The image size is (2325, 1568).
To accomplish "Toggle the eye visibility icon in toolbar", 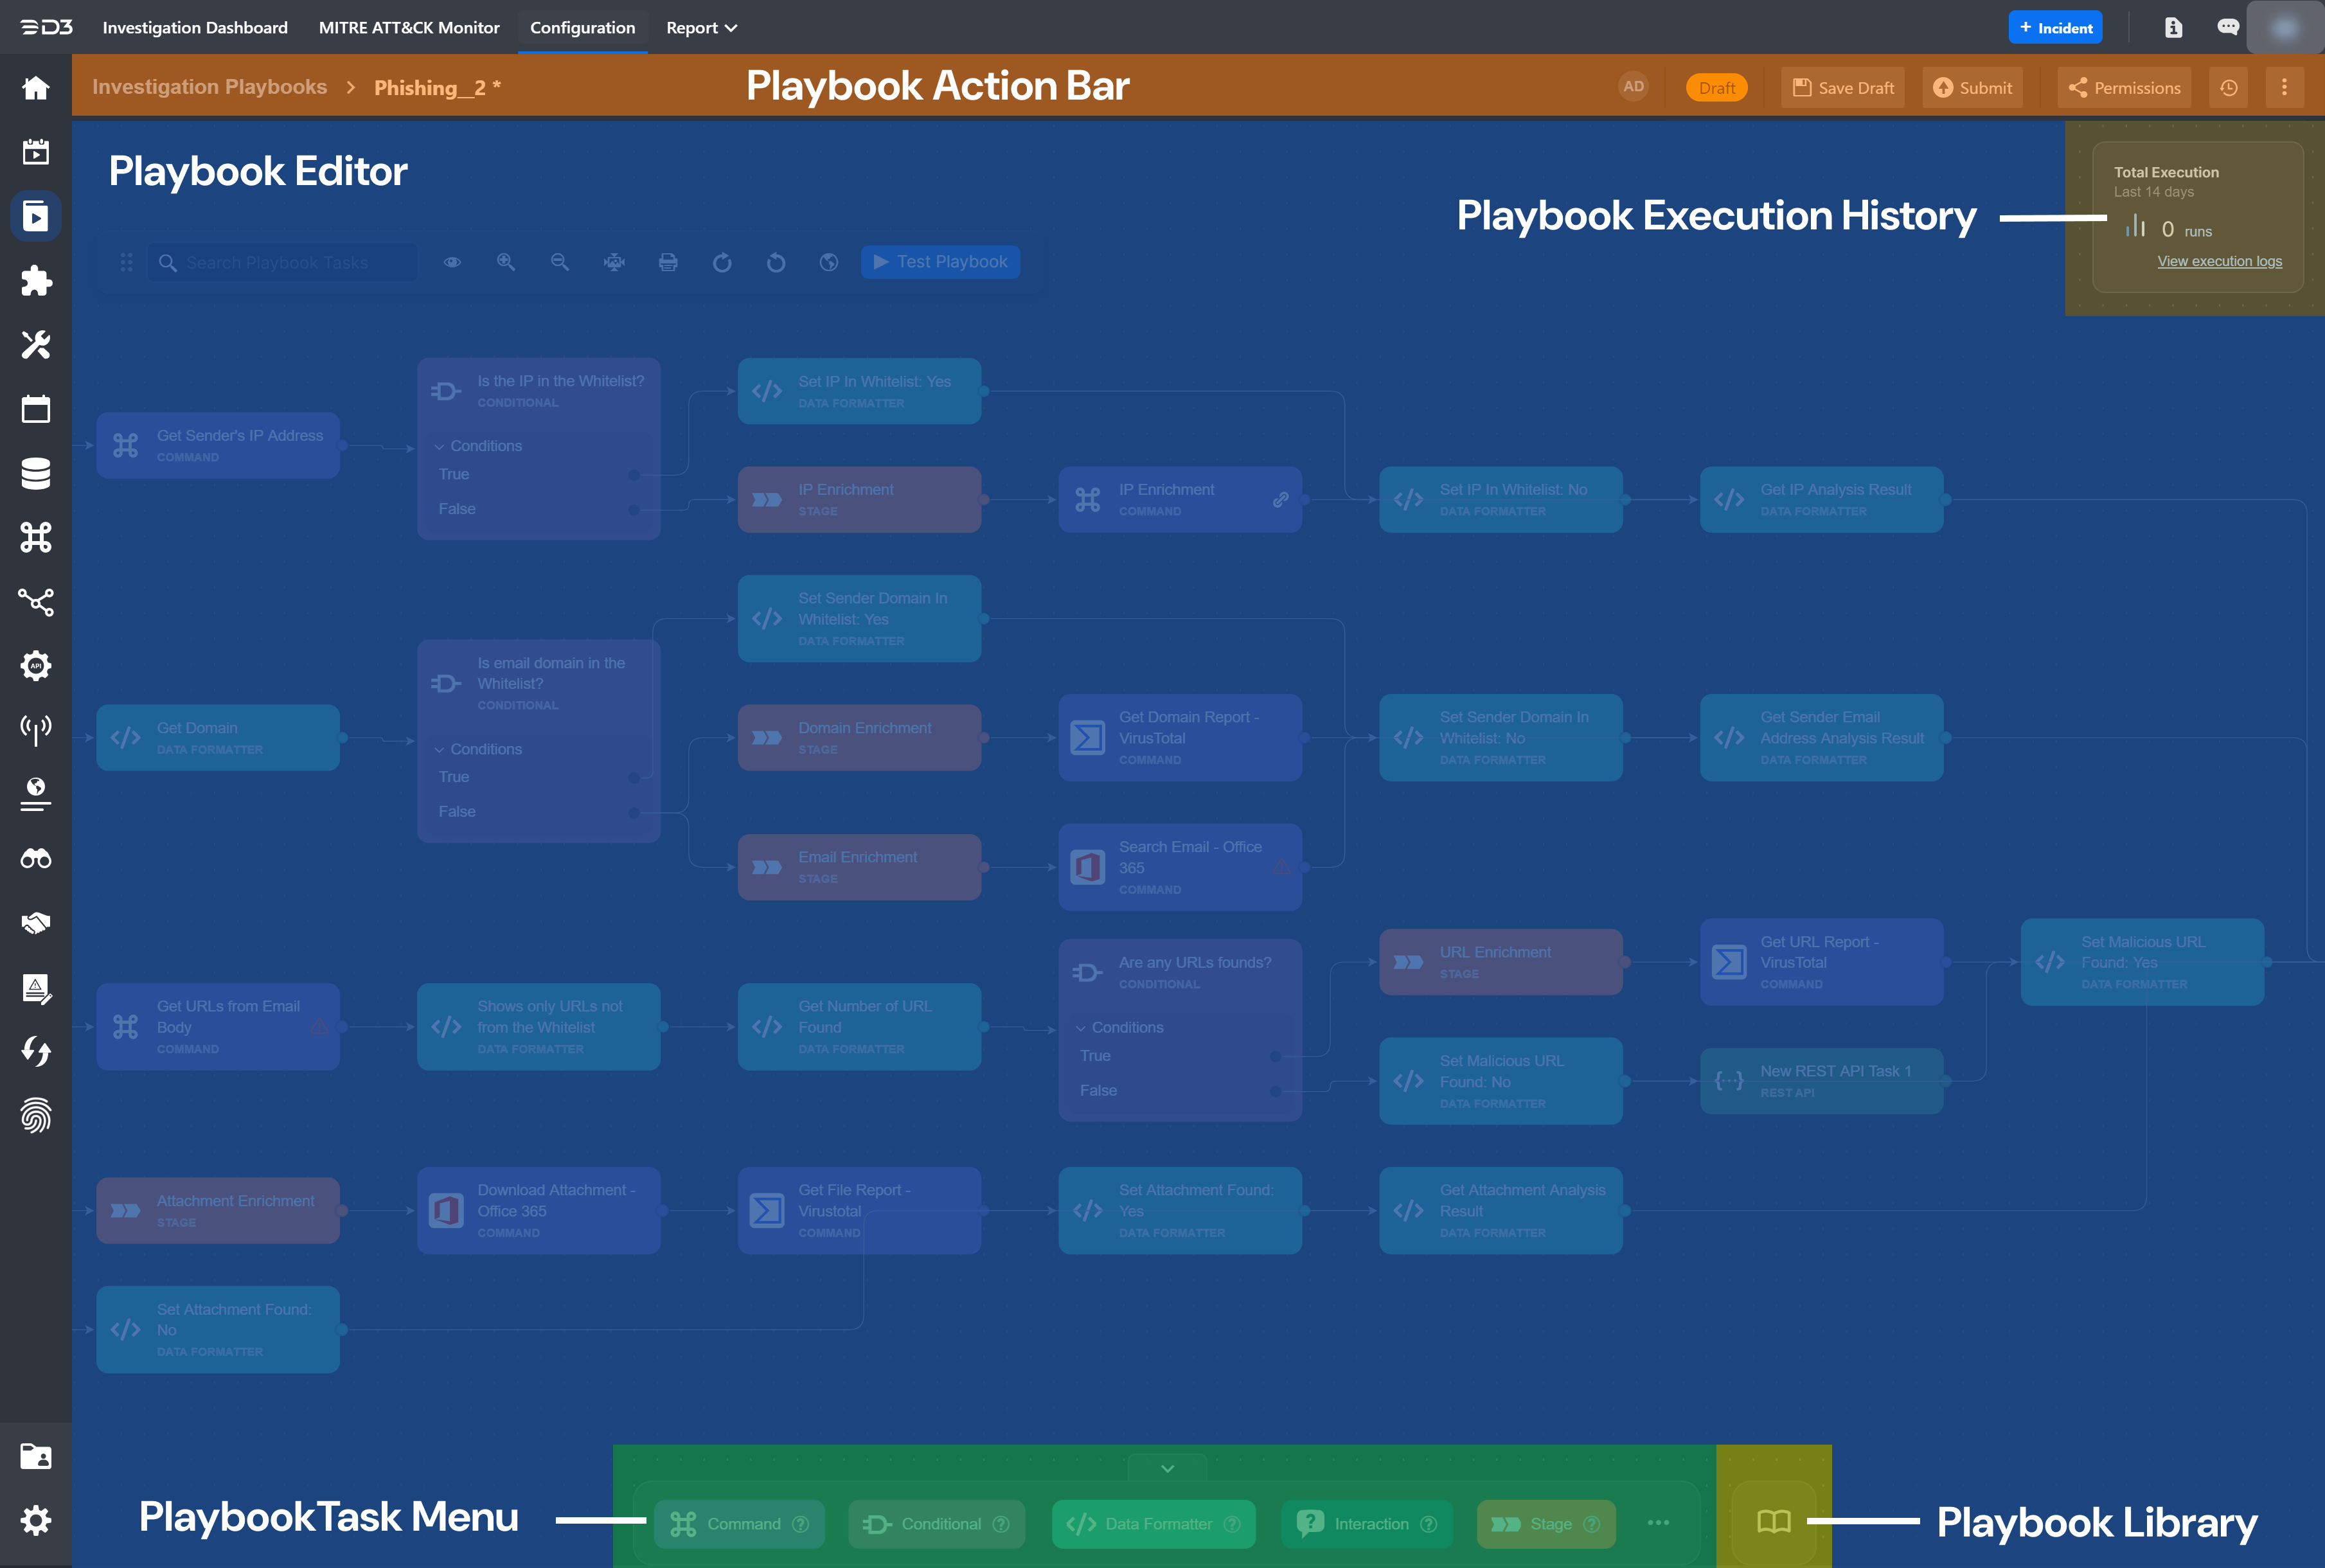I will tap(452, 262).
